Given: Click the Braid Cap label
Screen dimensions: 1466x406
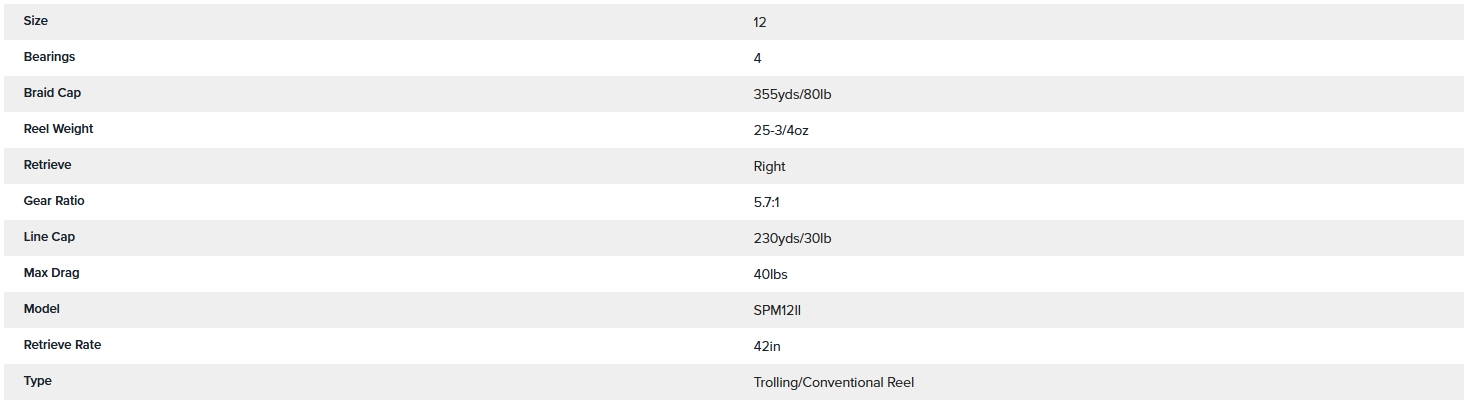Looking at the screenshot, I should (x=52, y=93).
